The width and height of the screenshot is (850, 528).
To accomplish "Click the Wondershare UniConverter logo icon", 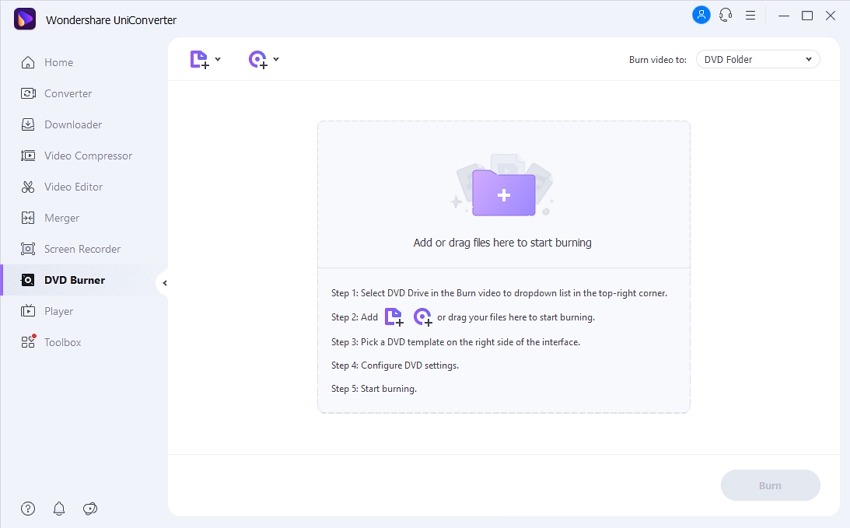I will (x=25, y=20).
